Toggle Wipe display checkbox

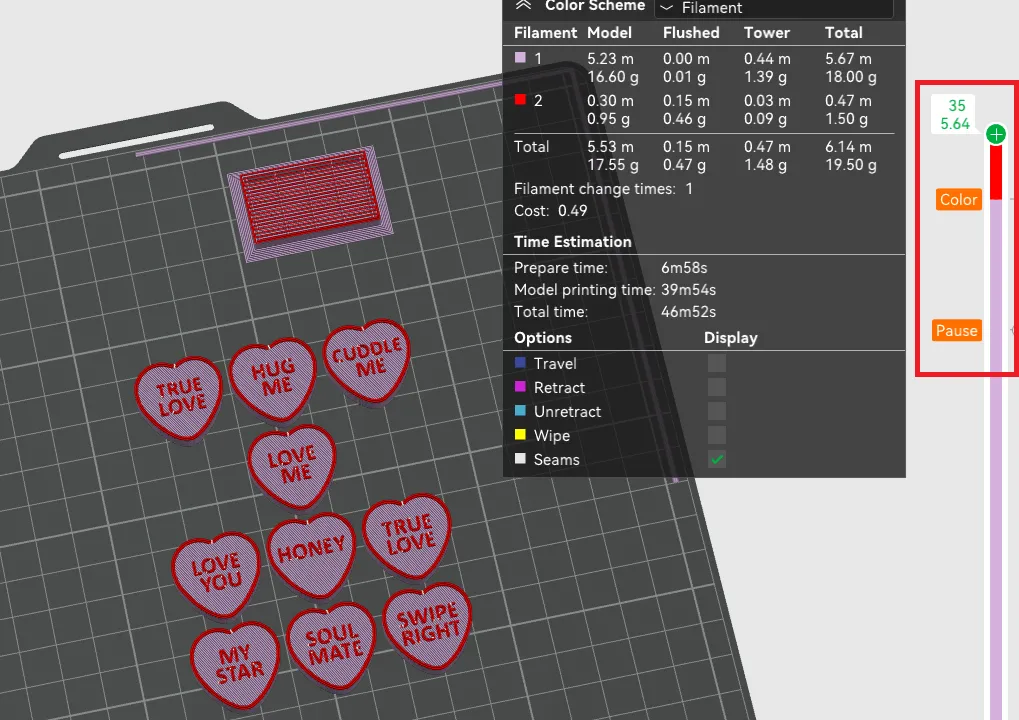tap(717, 435)
